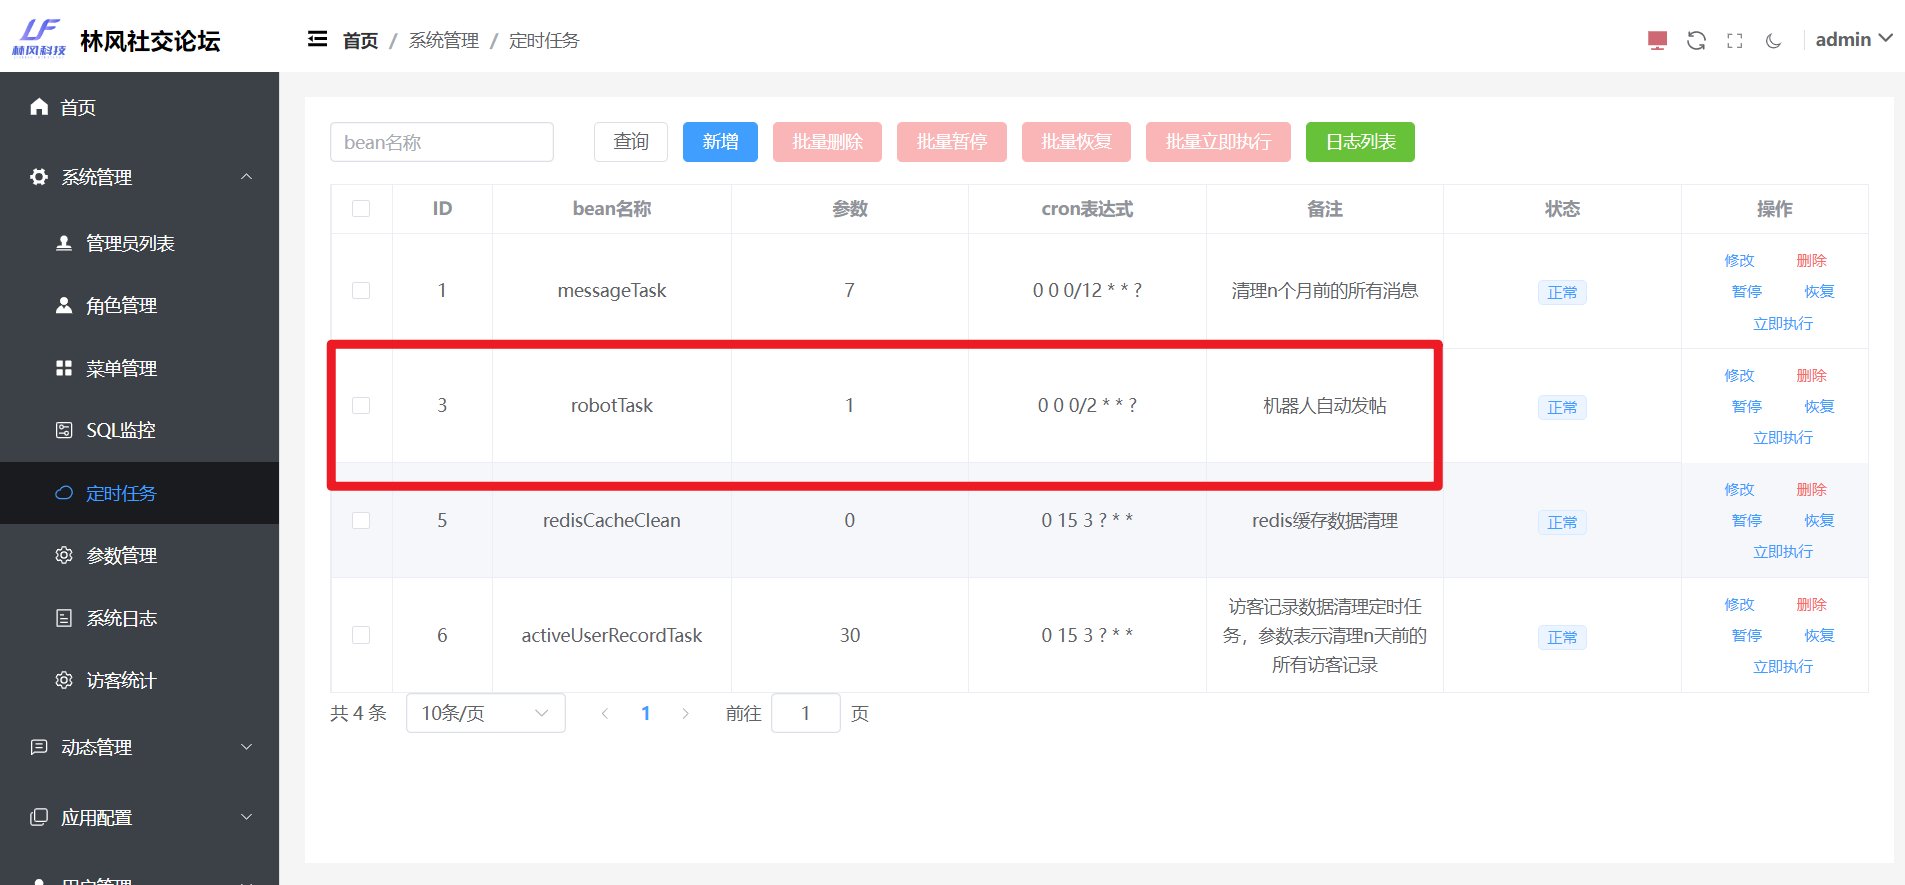Open the green 日志列表 button
Viewport: 1905px width, 885px height.
coord(1360,142)
